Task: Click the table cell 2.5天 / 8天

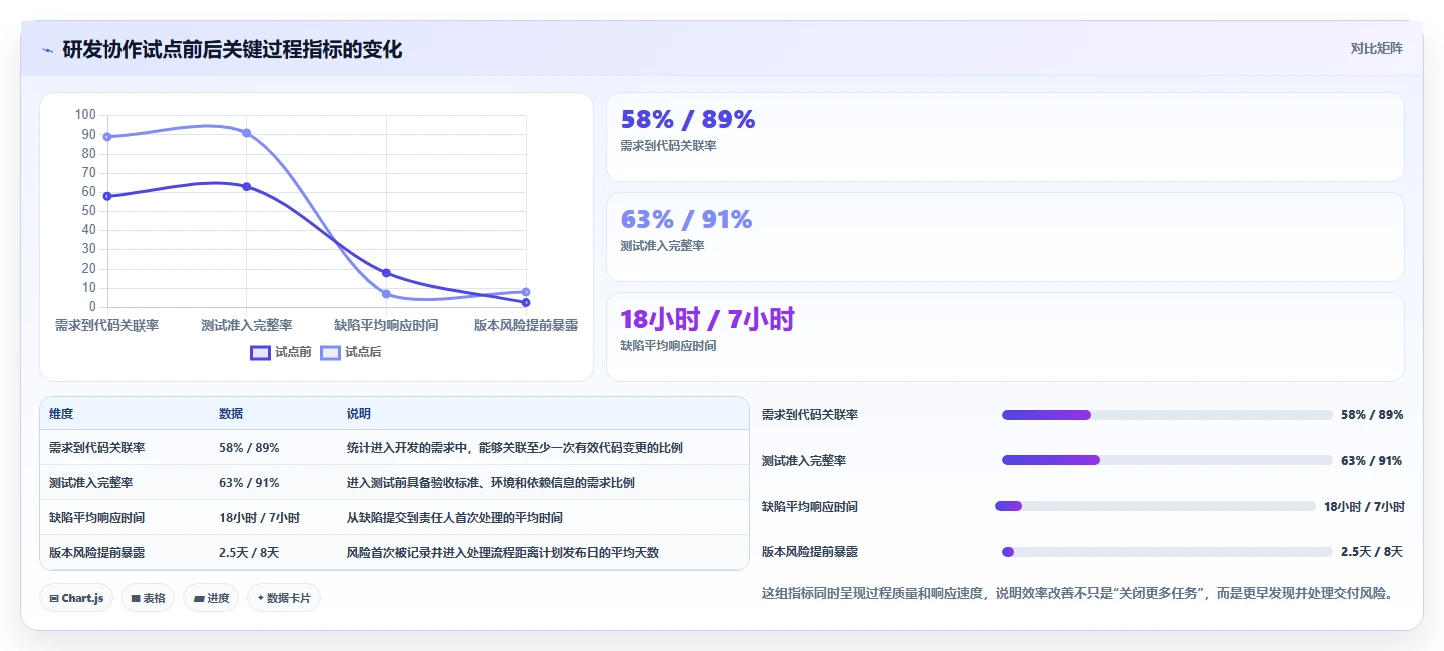Action: tap(249, 553)
